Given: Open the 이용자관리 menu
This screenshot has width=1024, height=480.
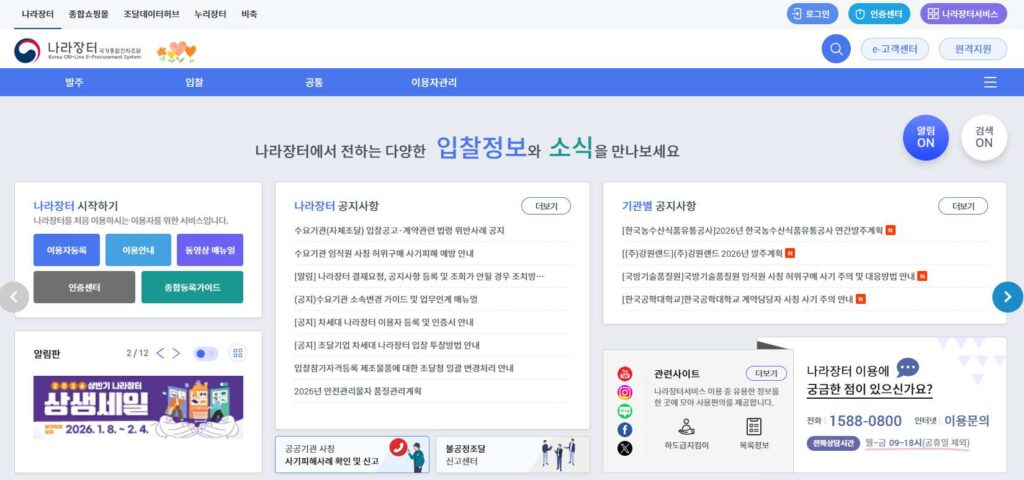Looking at the screenshot, I should point(434,82).
